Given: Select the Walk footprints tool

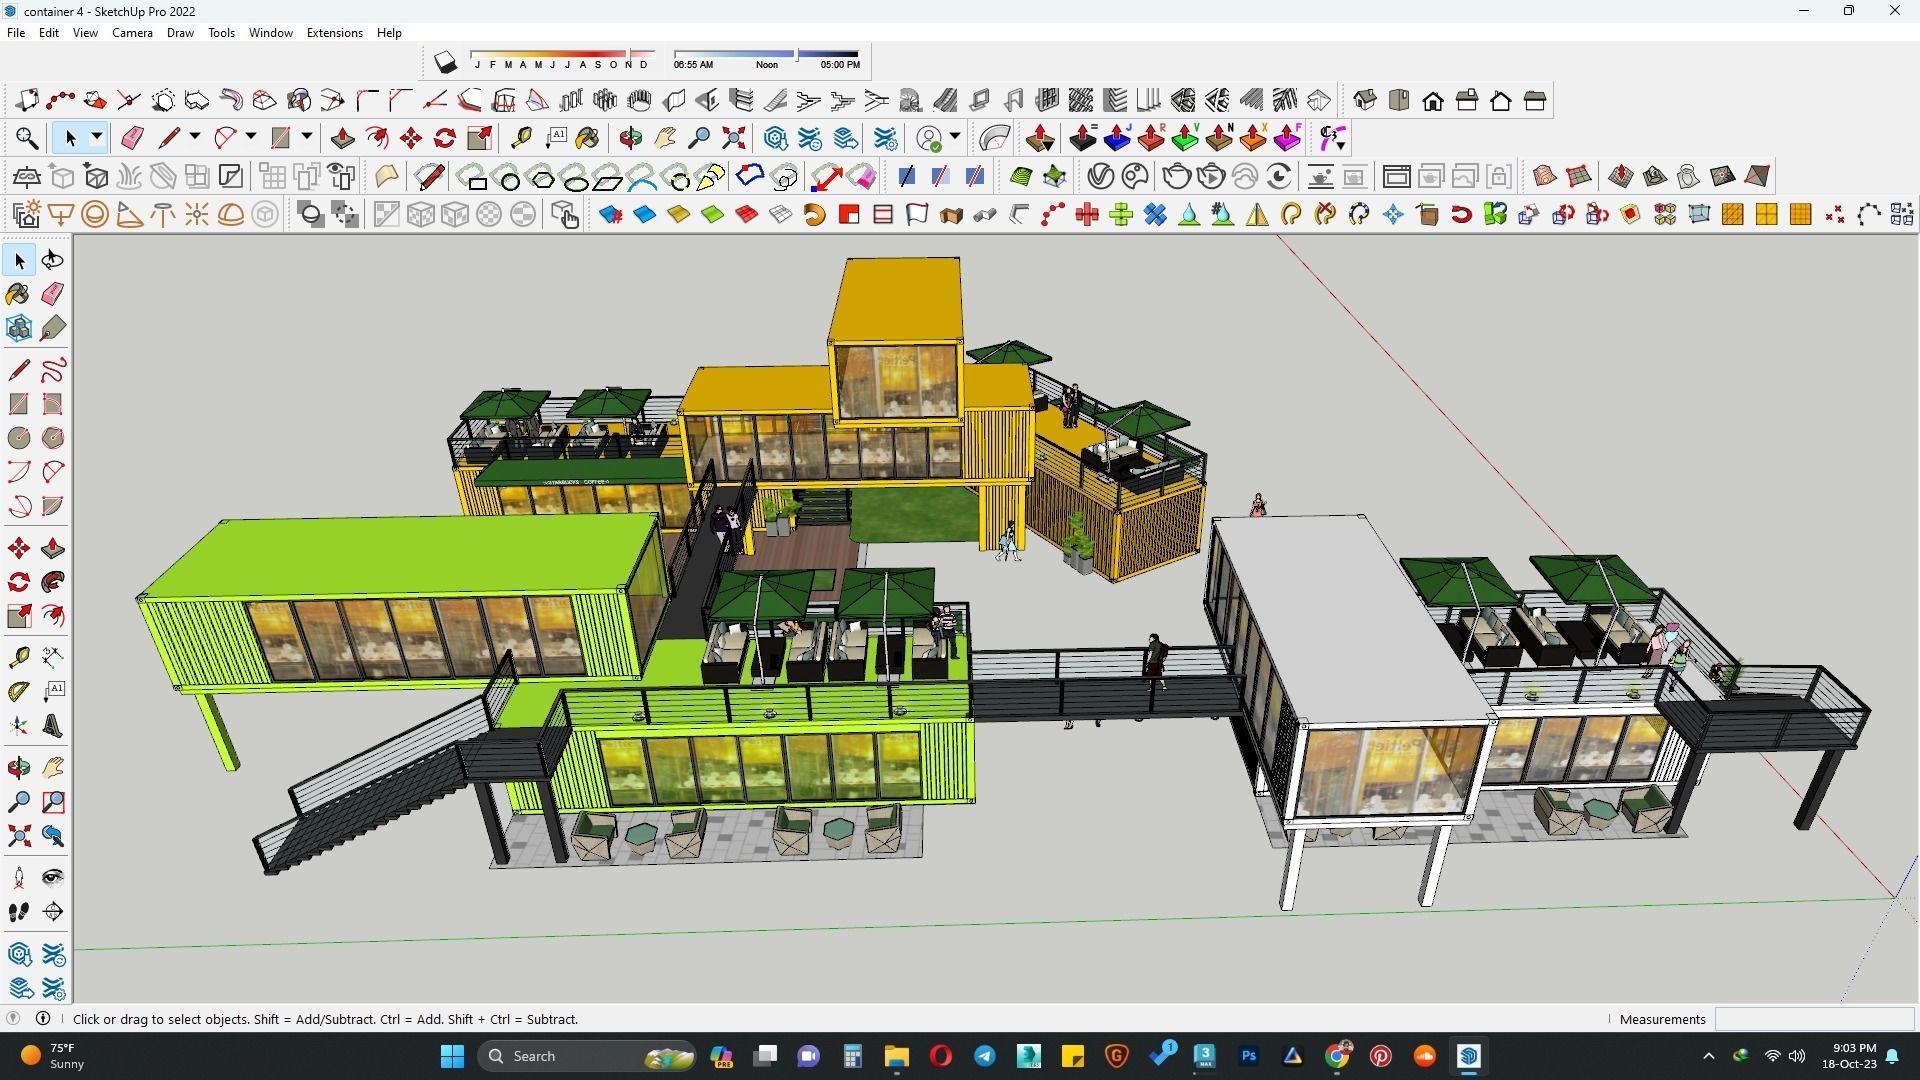Looking at the screenshot, I should pyautogui.click(x=18, y=912).
